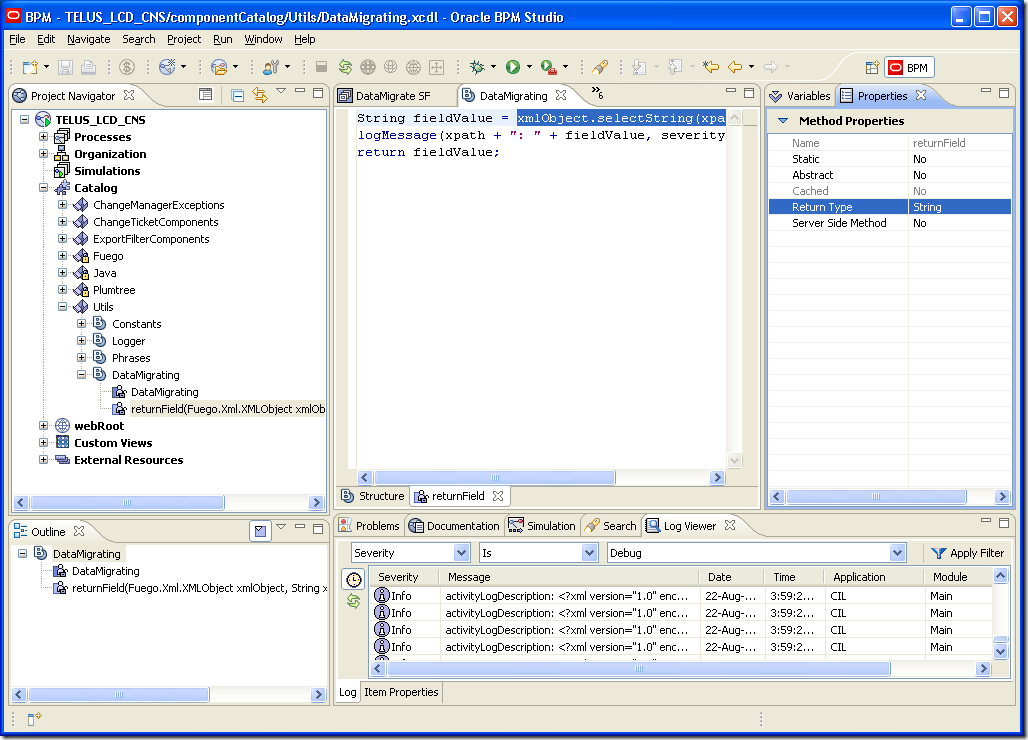Open the Documentation tab

coord(454,526)
